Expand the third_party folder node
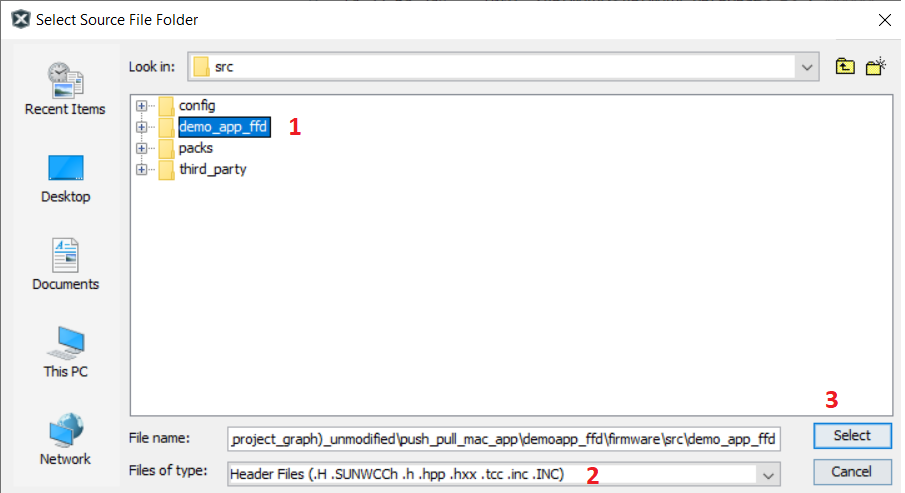The width and height of the screenshot is (905, 493). coord(141,169)
